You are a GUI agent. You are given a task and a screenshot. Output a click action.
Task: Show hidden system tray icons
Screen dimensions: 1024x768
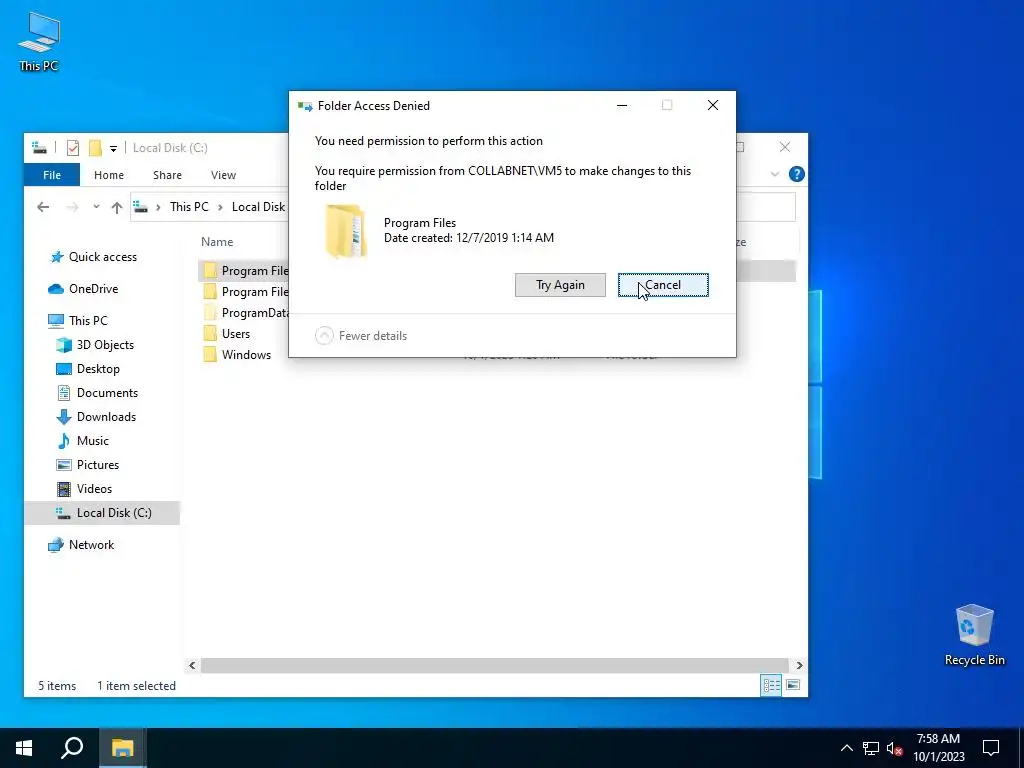tap(846, 748)
